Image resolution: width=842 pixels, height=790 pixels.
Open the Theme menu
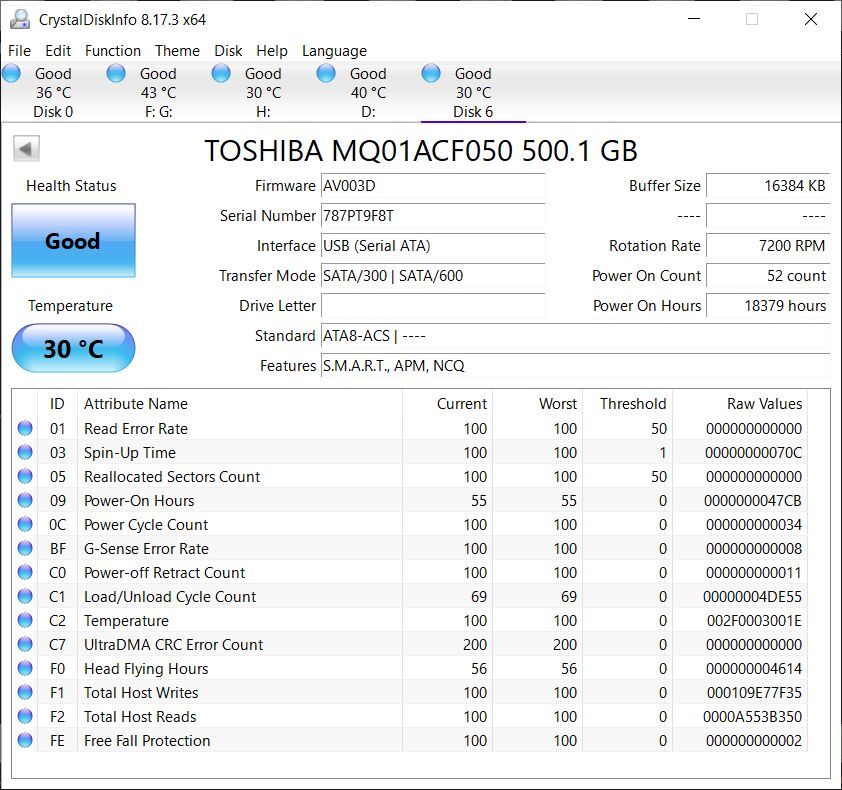(x=177, y=50)
